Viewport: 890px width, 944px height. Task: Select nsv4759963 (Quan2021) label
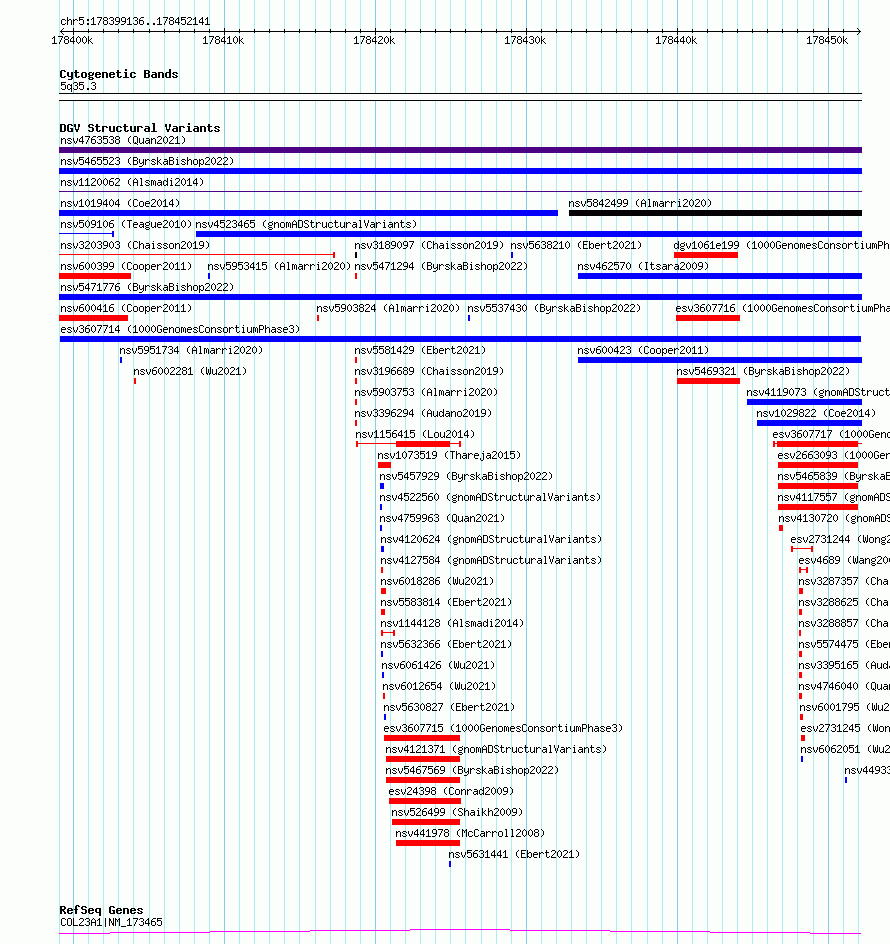coord(442,518)
